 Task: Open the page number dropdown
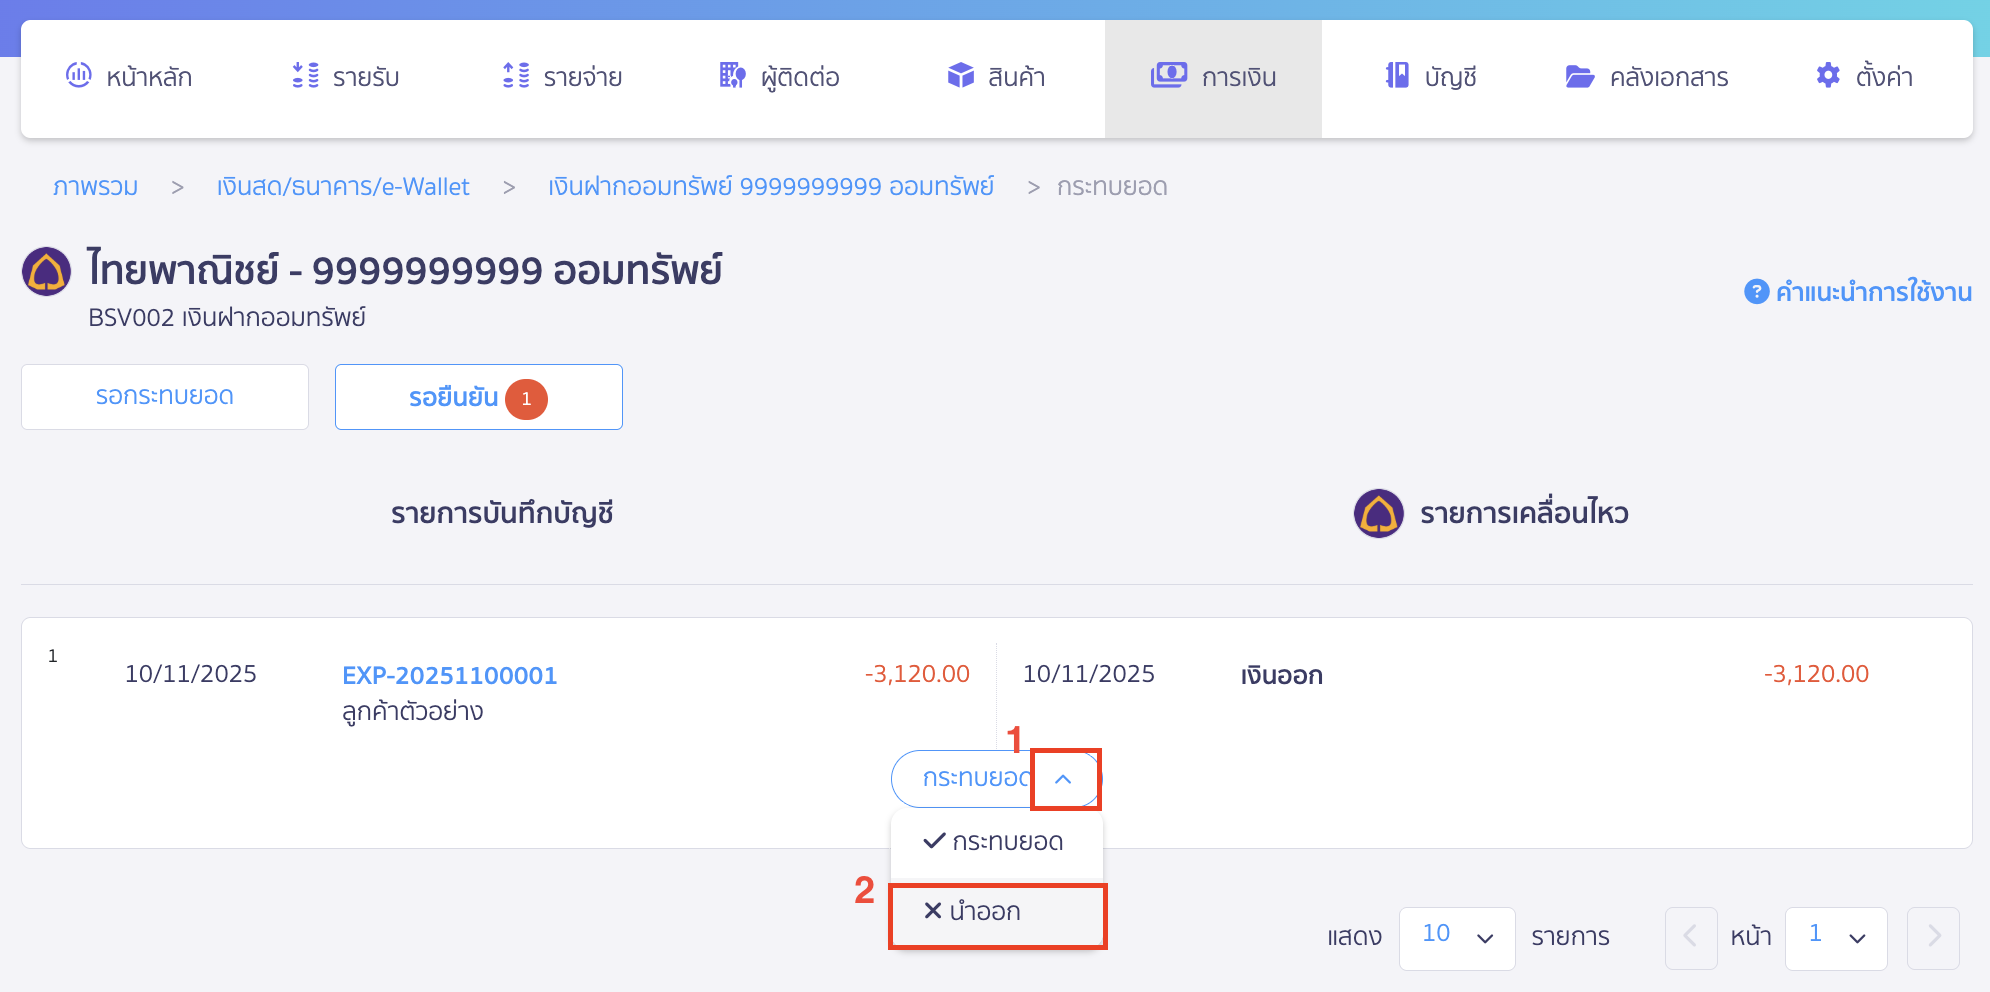(1836, 937)
